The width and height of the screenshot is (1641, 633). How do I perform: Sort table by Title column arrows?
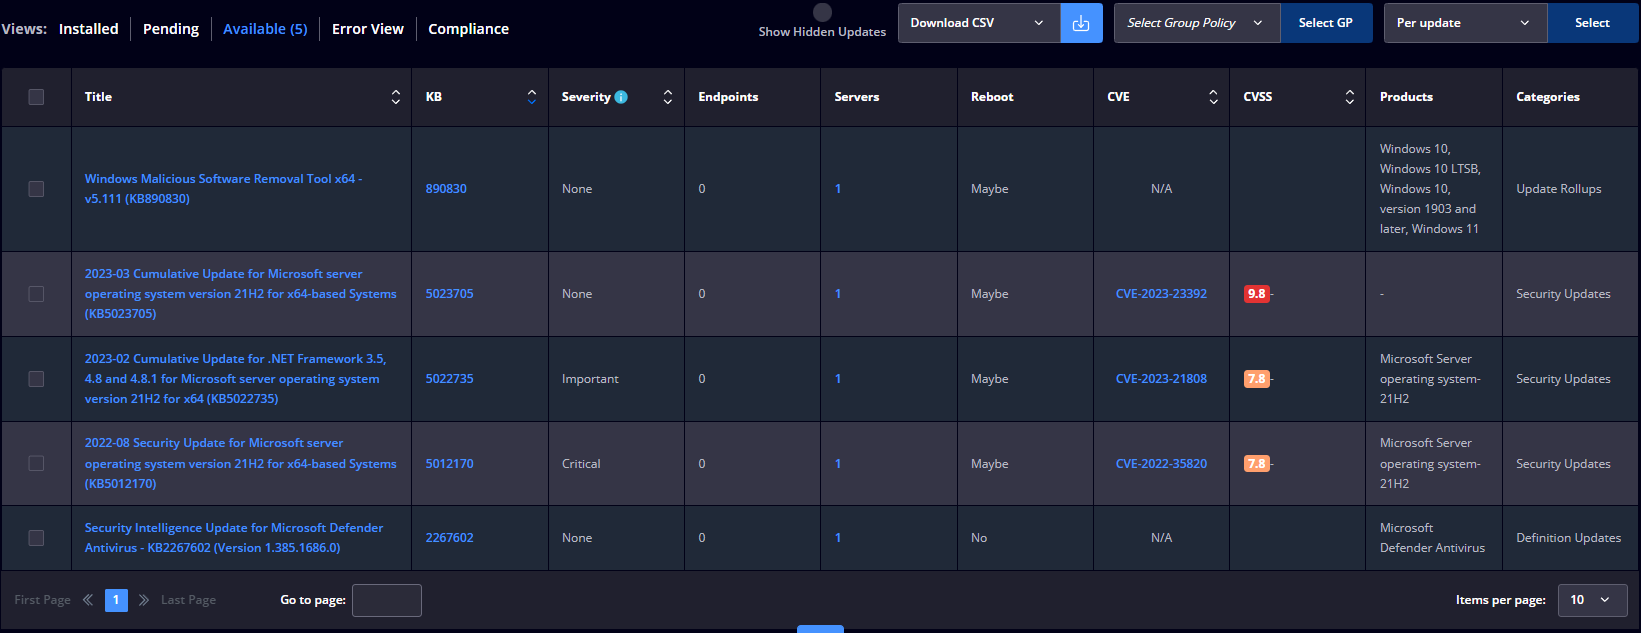point(396,97)
